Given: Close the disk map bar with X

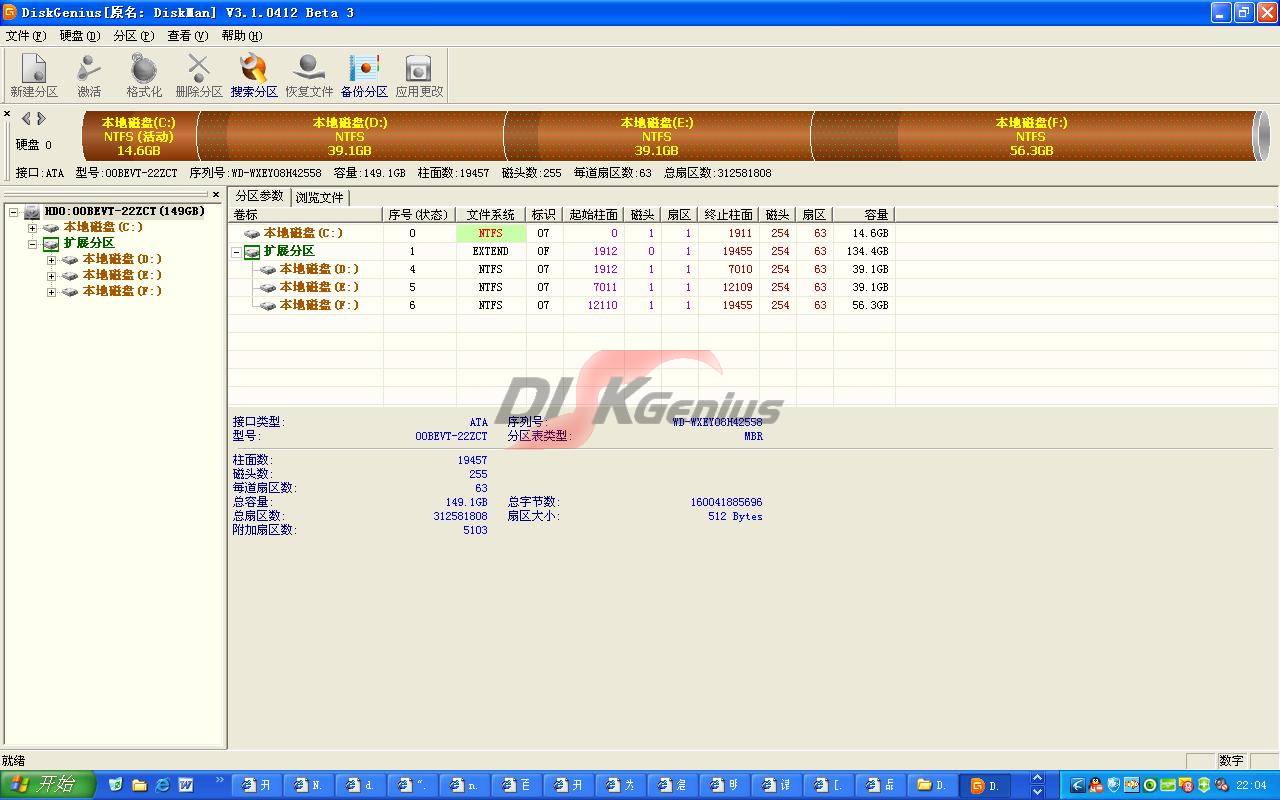Looking at the screenshot, I should click(x=6, y=114).
